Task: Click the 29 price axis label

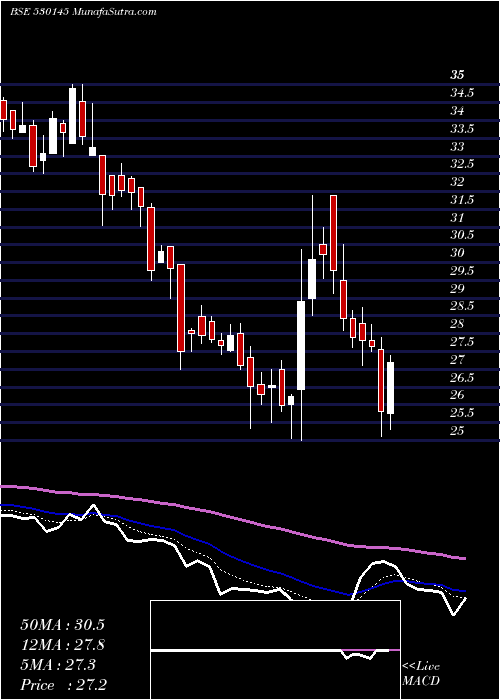Action: tap(457, 288)
